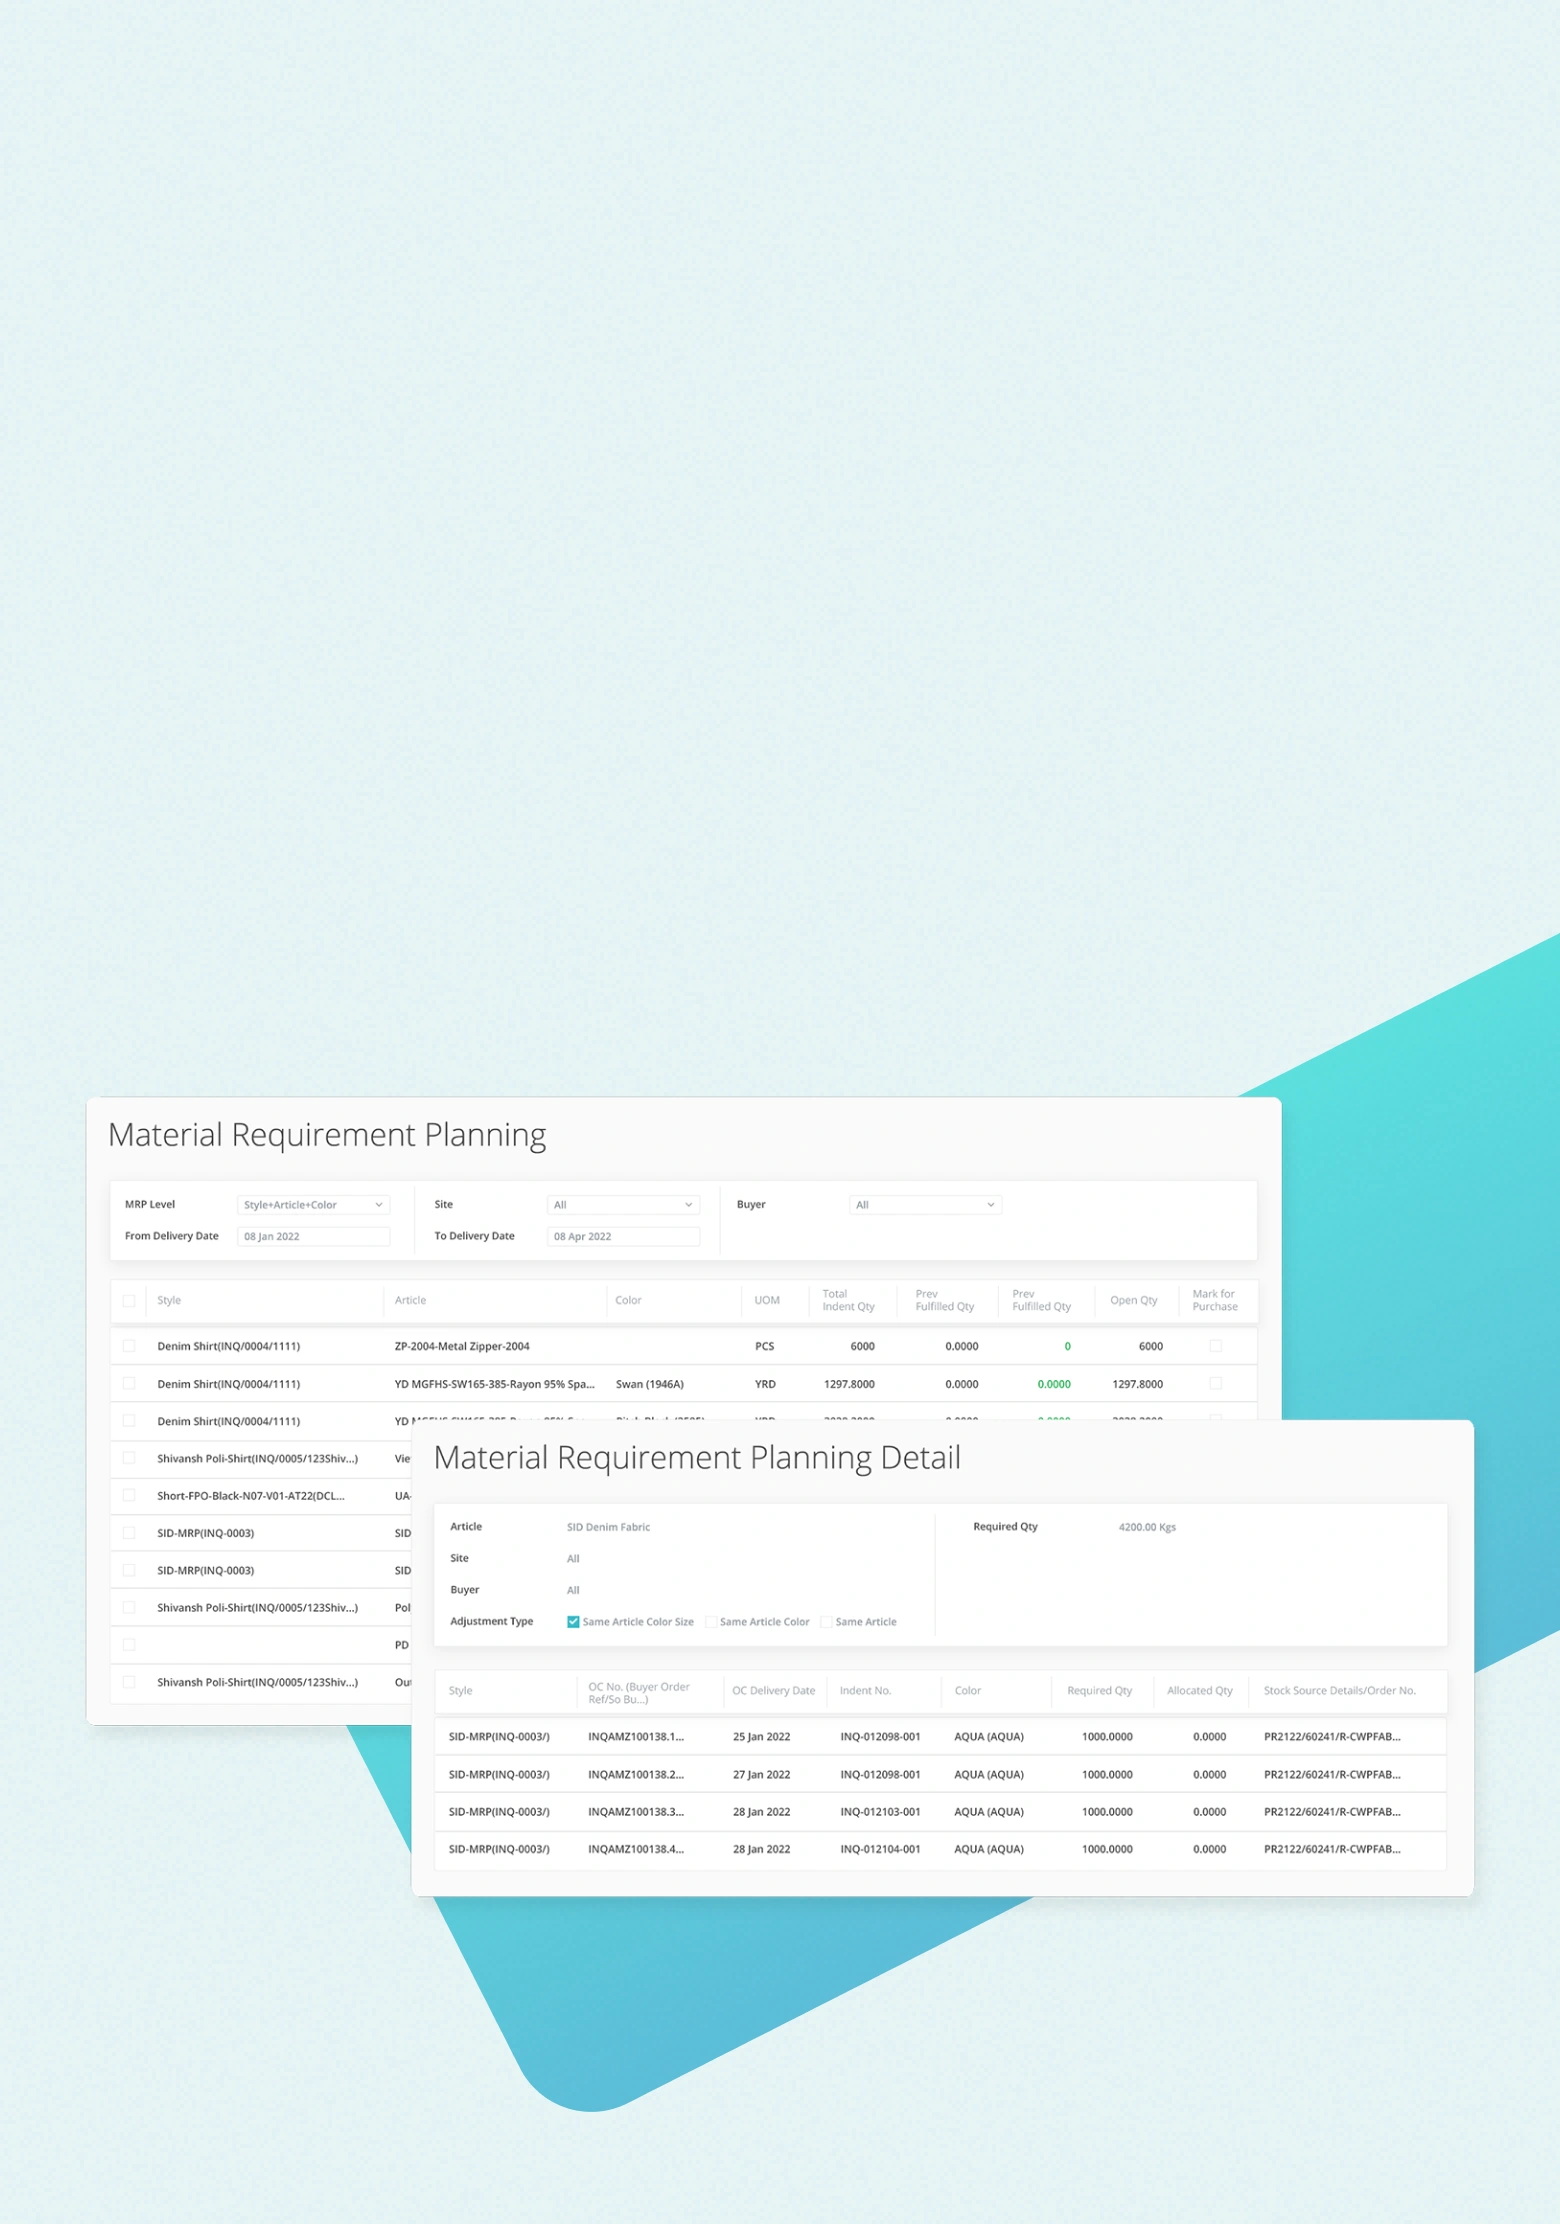Open the INQ-012103-001 indent row
The height and width of the screenshot is (2224, 1560).
point(879,1812)
